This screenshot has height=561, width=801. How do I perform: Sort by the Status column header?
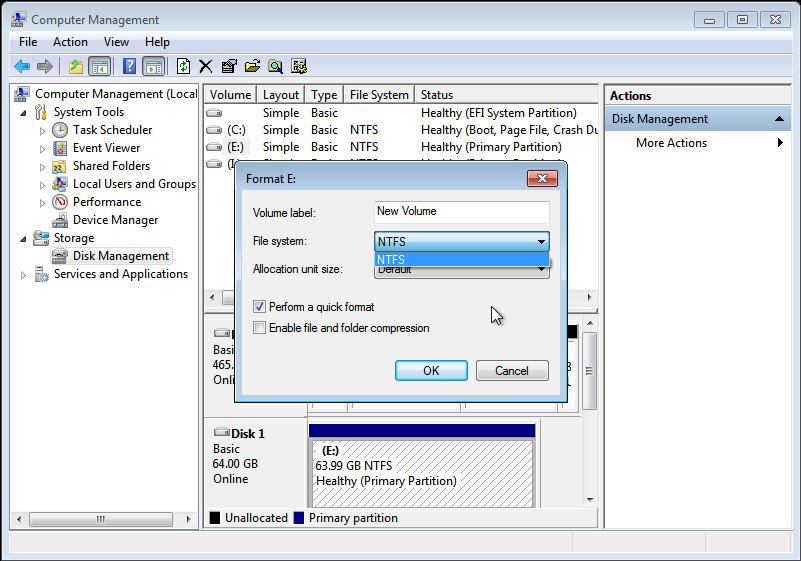click(x=506, y=95)
